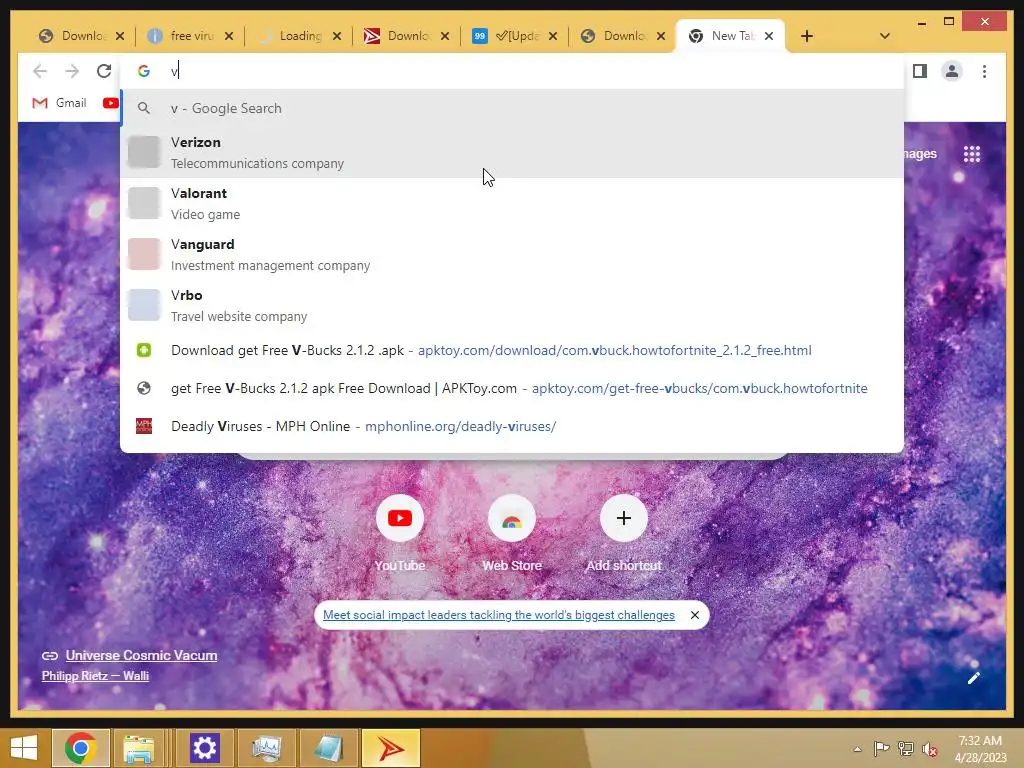
Task: Open the social impact leaders link
Action: tap(499, 615)
